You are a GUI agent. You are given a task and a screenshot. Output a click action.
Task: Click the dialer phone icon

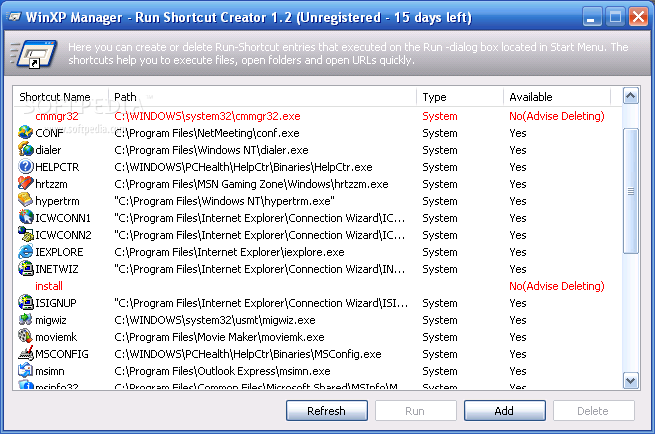click(25, 150)
